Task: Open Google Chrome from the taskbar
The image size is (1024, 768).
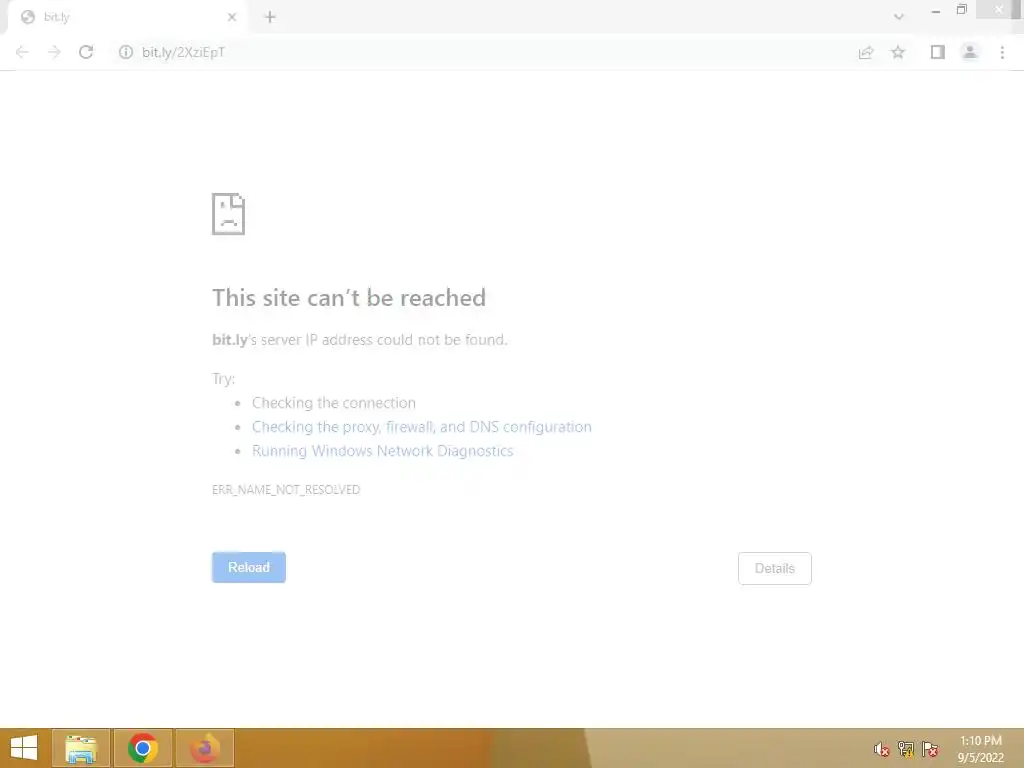Action: (143, 748)
